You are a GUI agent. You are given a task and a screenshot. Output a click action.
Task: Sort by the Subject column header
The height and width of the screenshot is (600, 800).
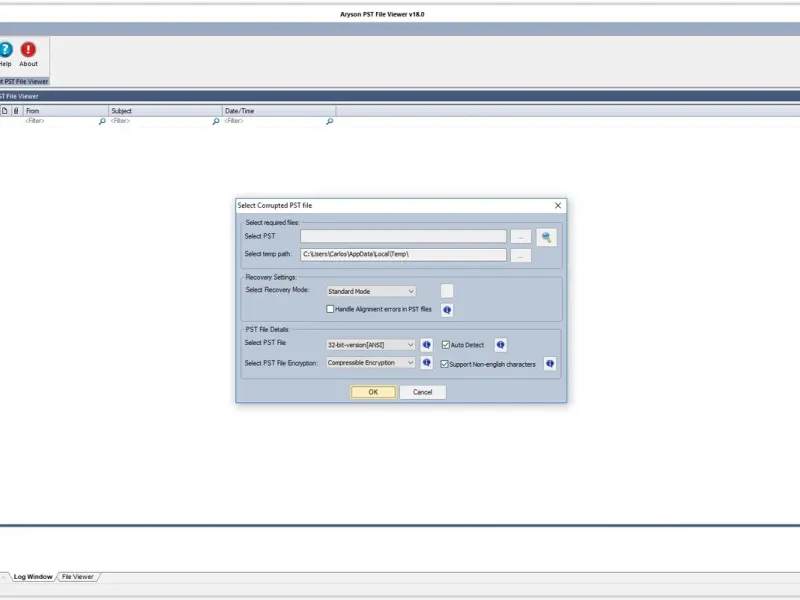pyautogui.click(x=165, y=111)
